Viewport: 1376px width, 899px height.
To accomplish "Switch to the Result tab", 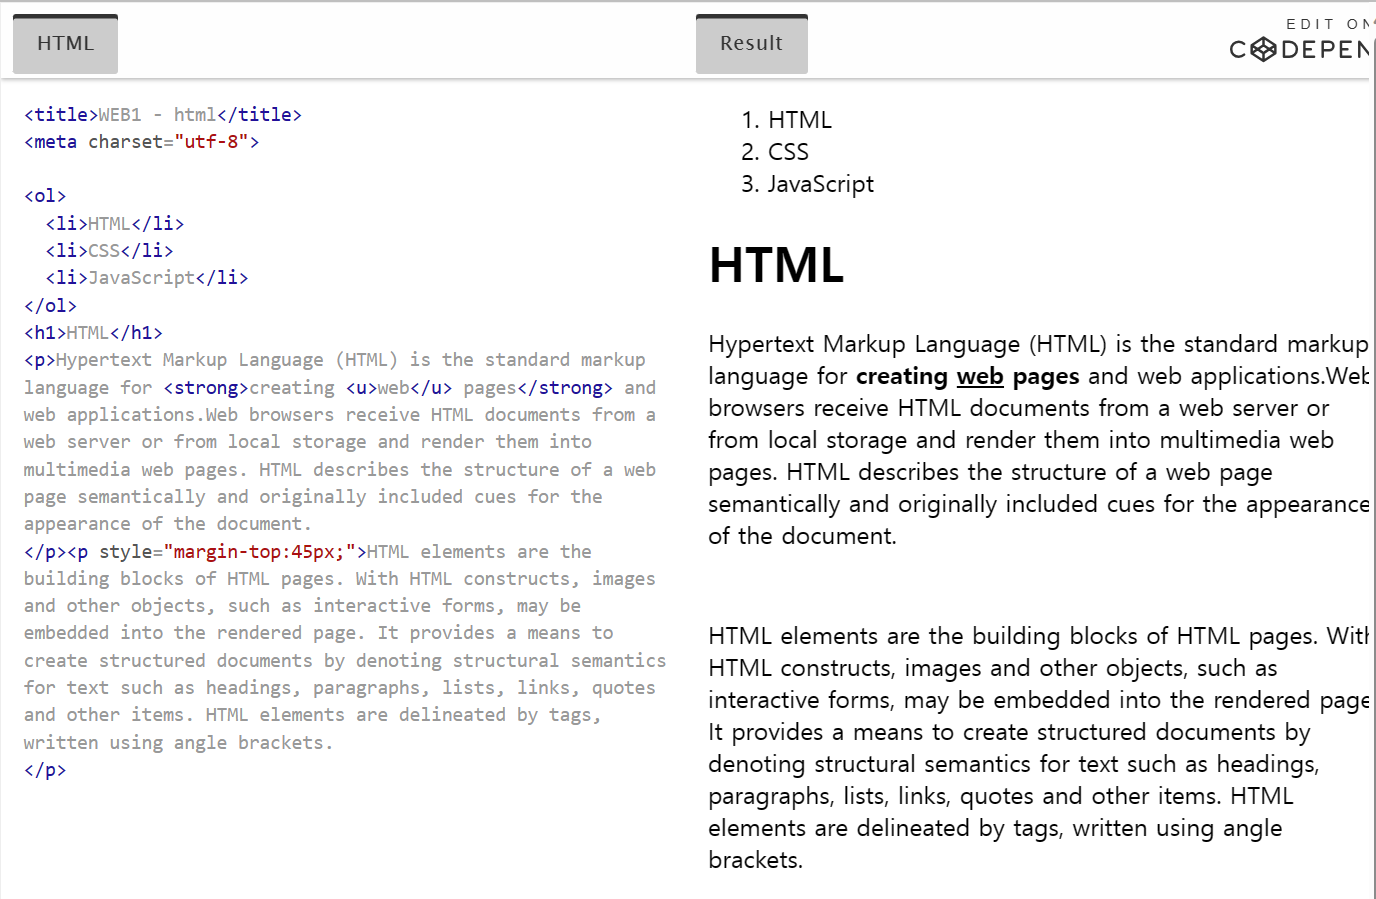I will (751, 43).
